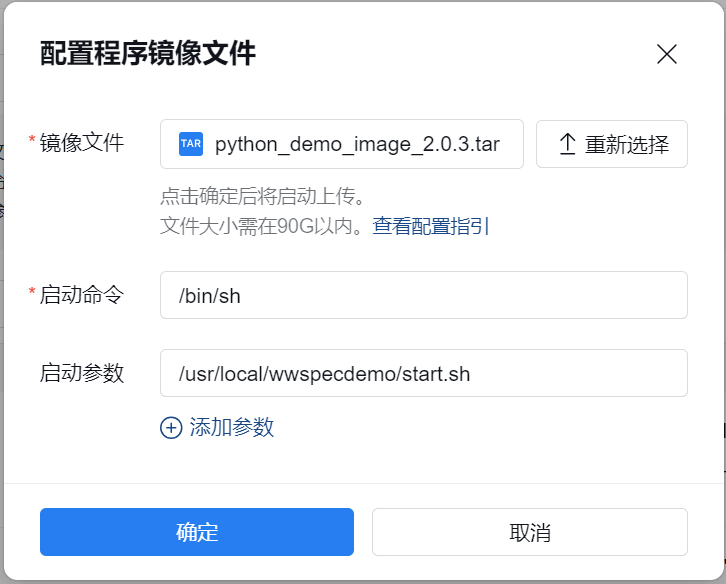The width and height of the screenshot is (726, 584).
Task: Click the circled plus icon for 添加参数
Action: (x=171, y=428)
